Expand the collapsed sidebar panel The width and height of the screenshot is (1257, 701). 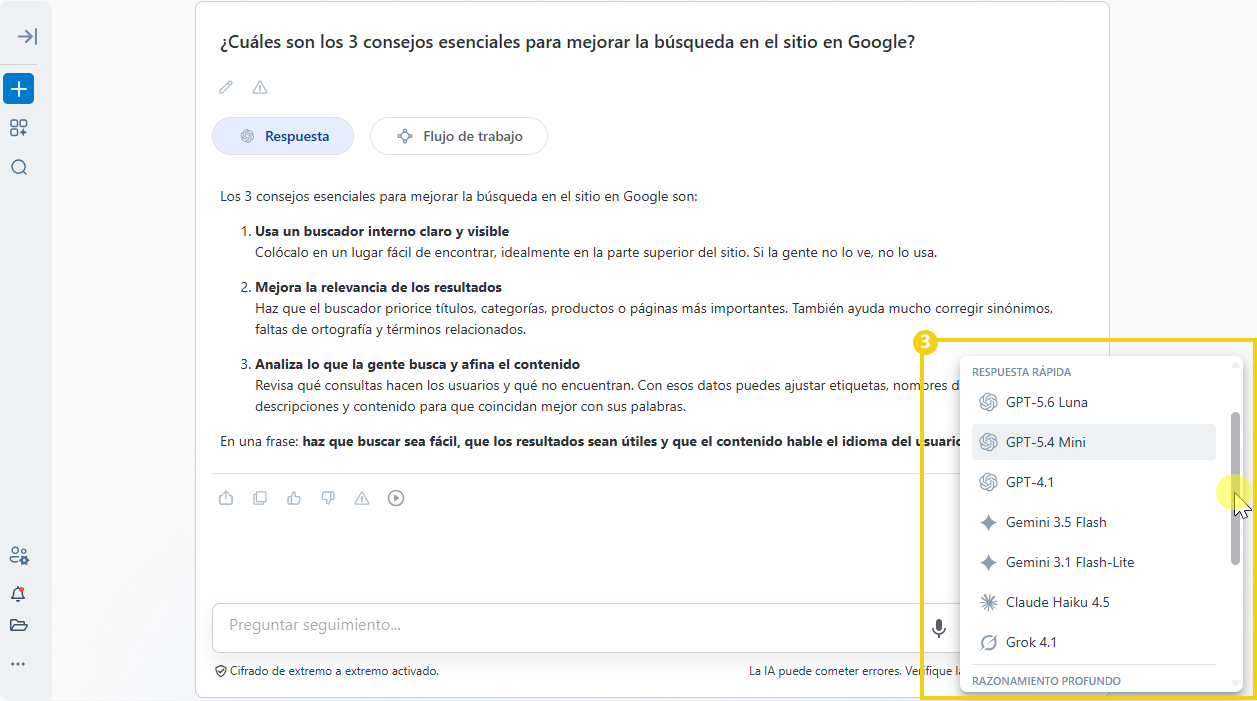[27, 37]
